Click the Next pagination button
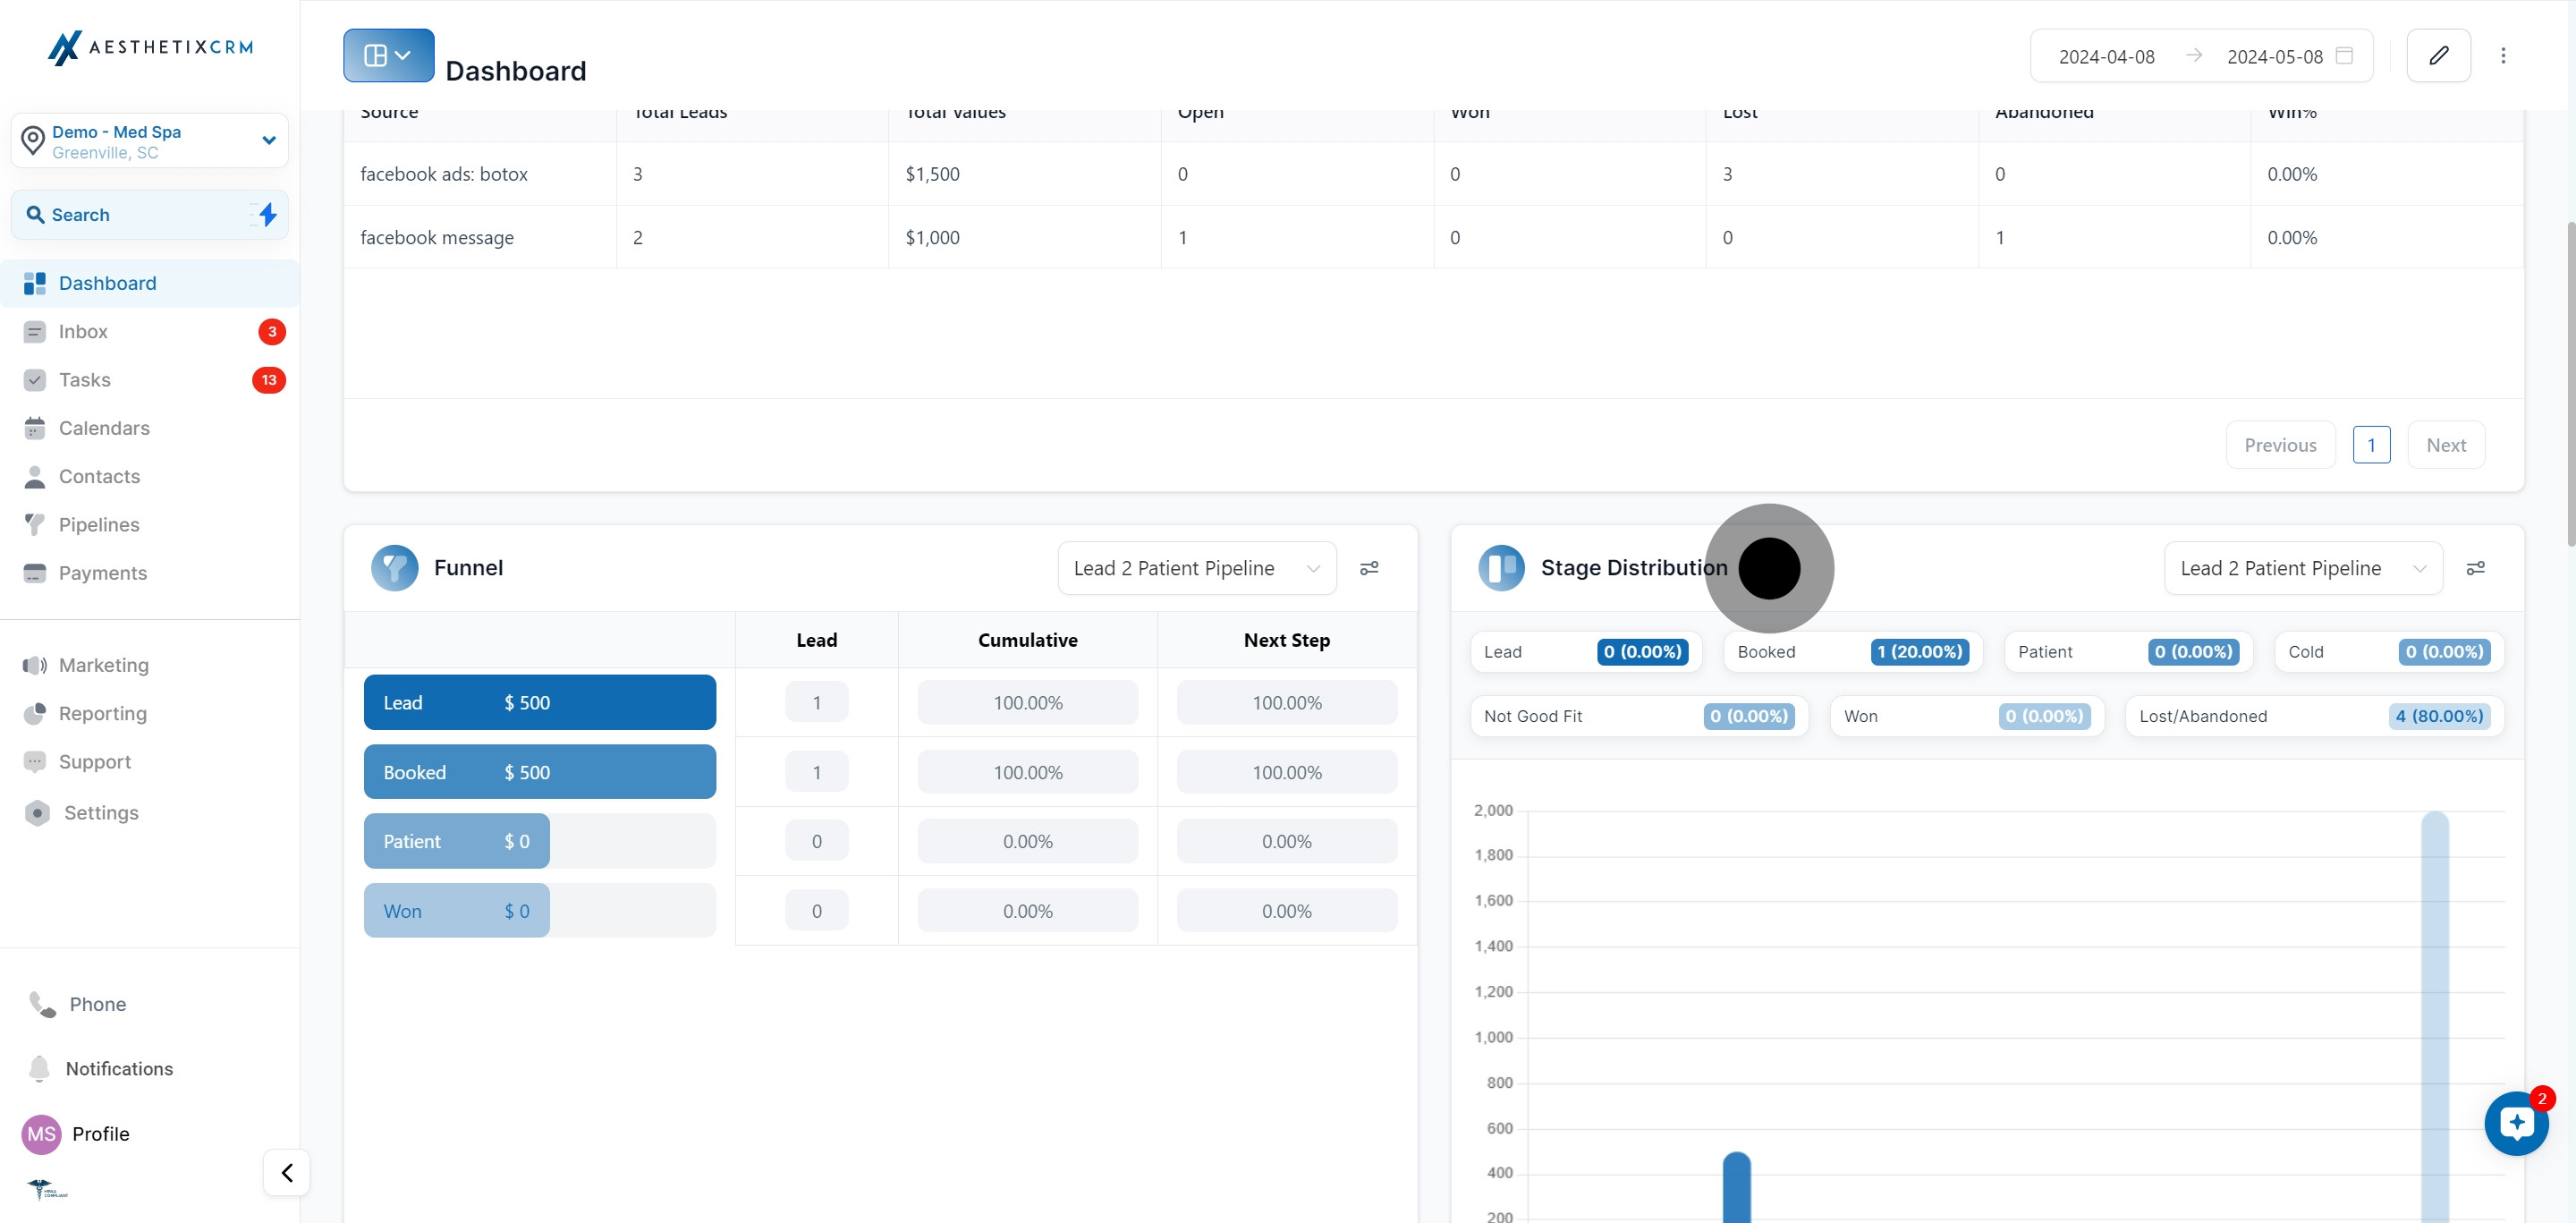Screen dimensions: 2576x1223 pos(2445,445)
